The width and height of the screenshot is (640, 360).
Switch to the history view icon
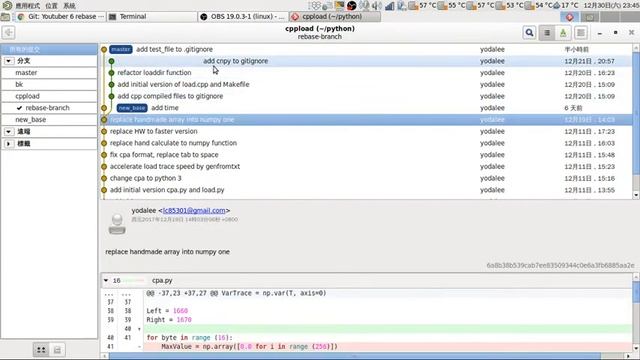(547, 33)
